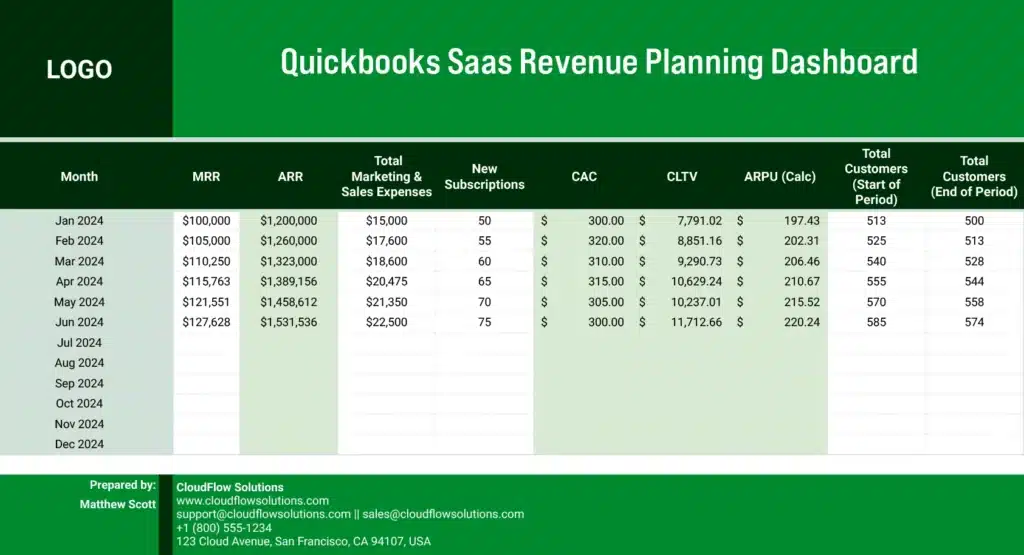Select New Subscriptions value 75
Screen dimensions: 1024x555
(485, 322)
